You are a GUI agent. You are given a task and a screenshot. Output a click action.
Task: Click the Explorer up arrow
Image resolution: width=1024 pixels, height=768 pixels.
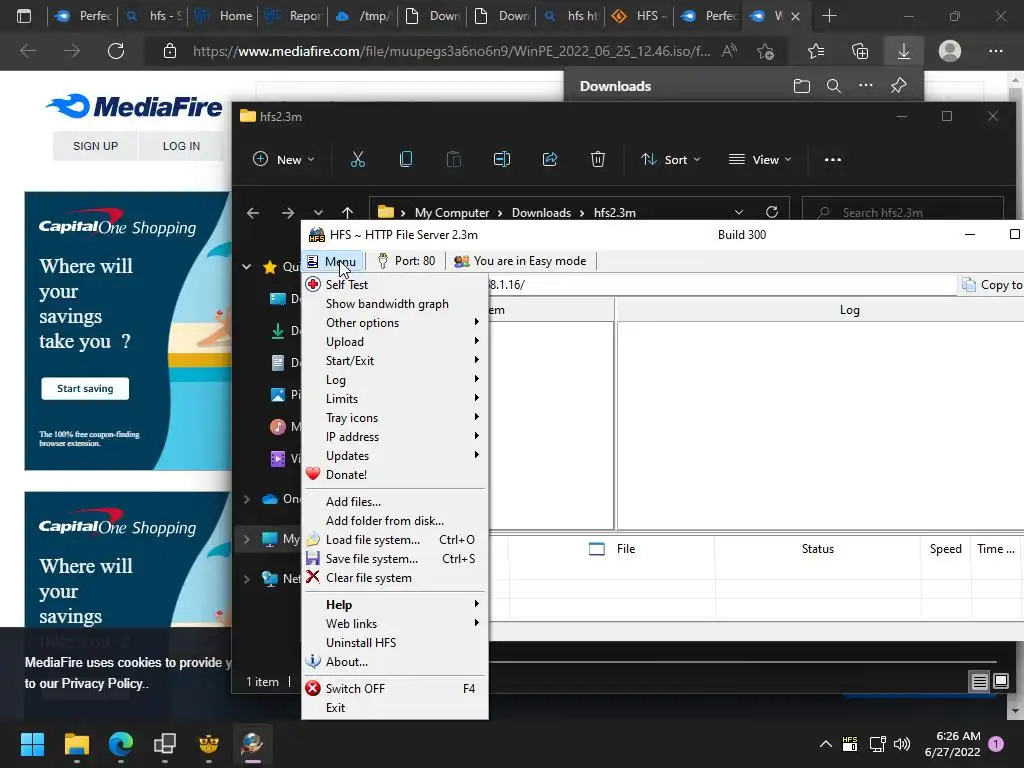click(x=347, y=213)
